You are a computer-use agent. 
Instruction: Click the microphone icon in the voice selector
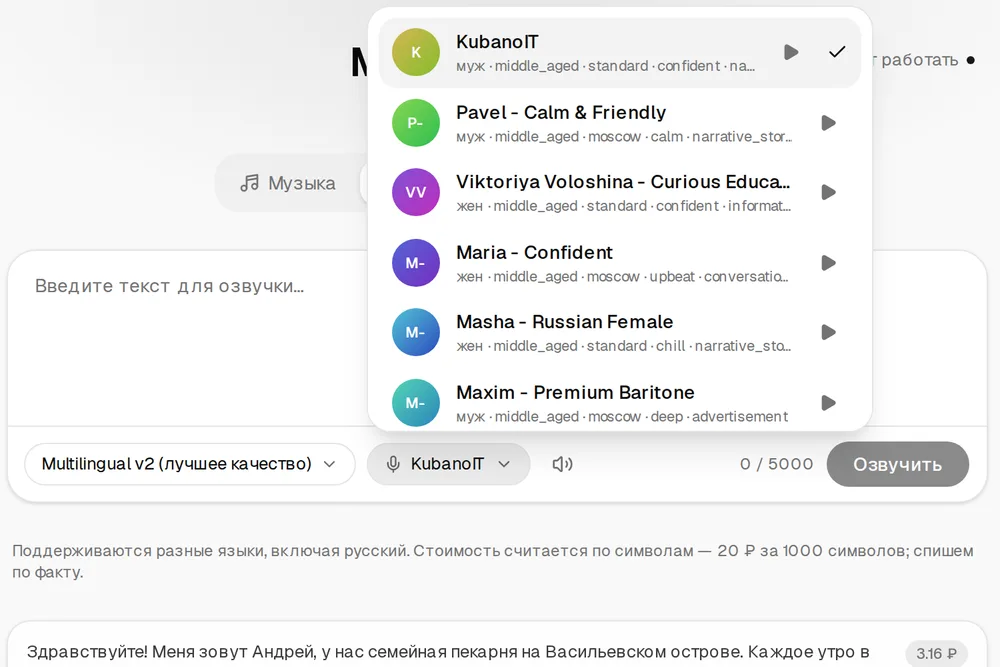point(393,464)
